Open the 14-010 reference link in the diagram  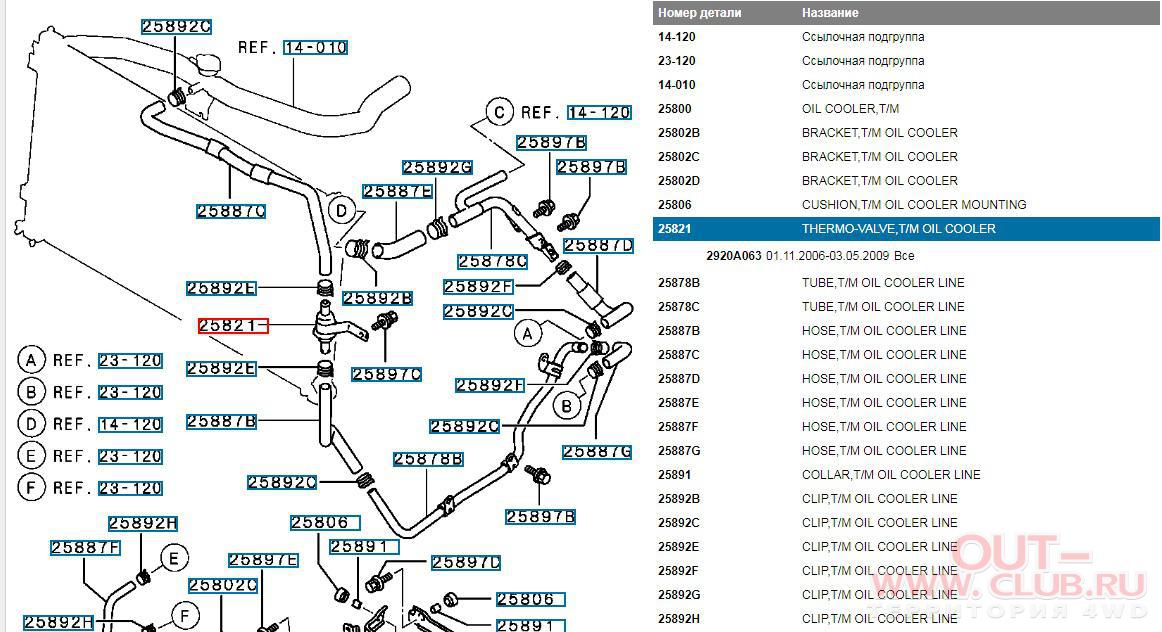click(x=316, y=47)
